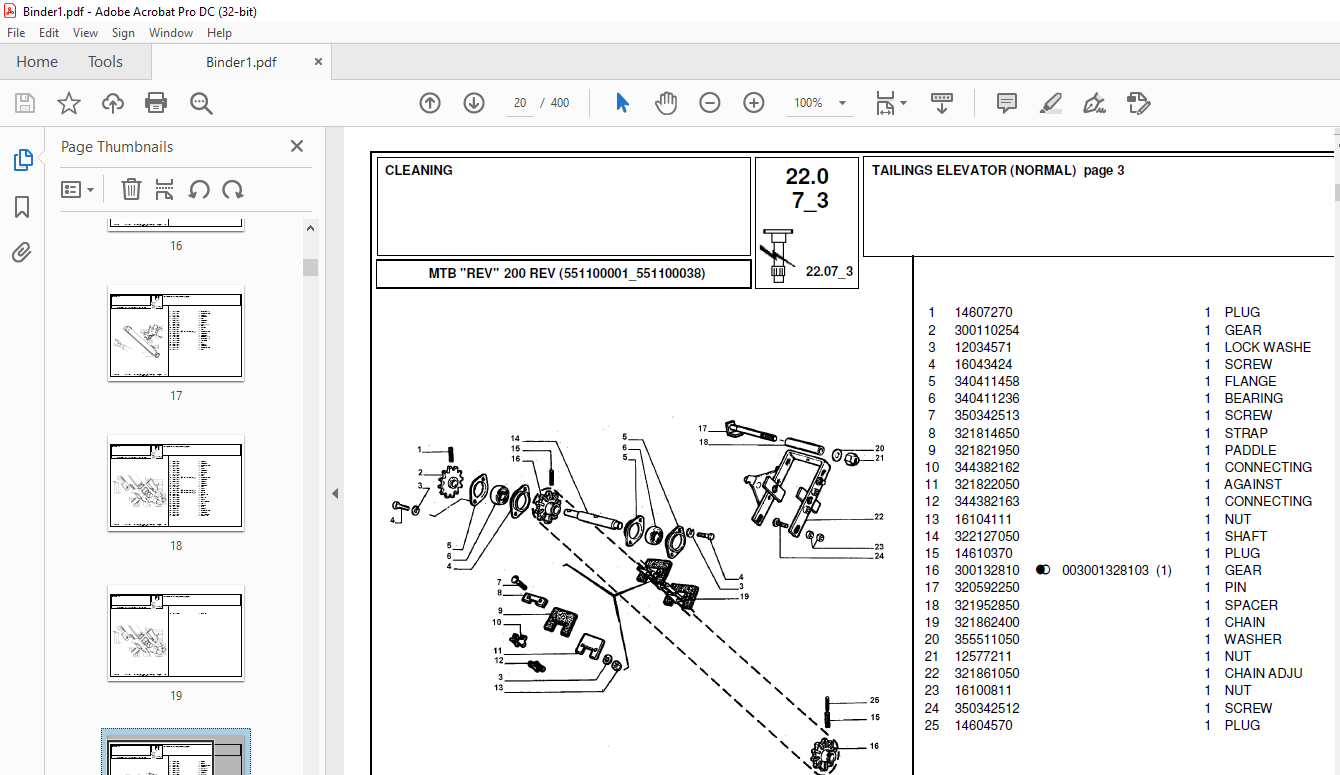Screen dimensions: 1340x775
Task: Click the page number input field
Action: [520, 103]
